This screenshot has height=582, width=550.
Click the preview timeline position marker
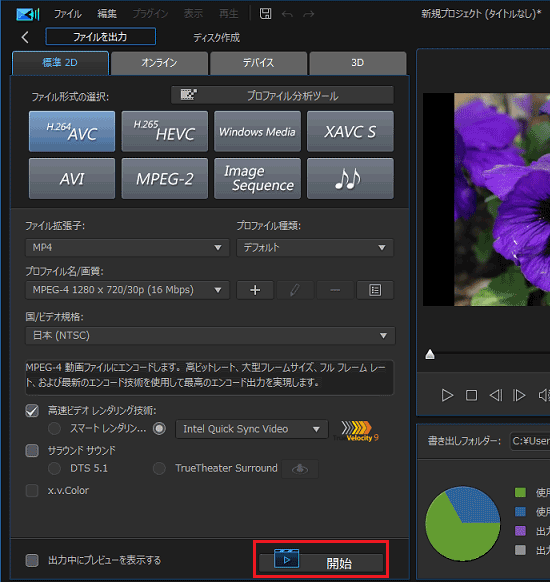(x=430, y=354)
